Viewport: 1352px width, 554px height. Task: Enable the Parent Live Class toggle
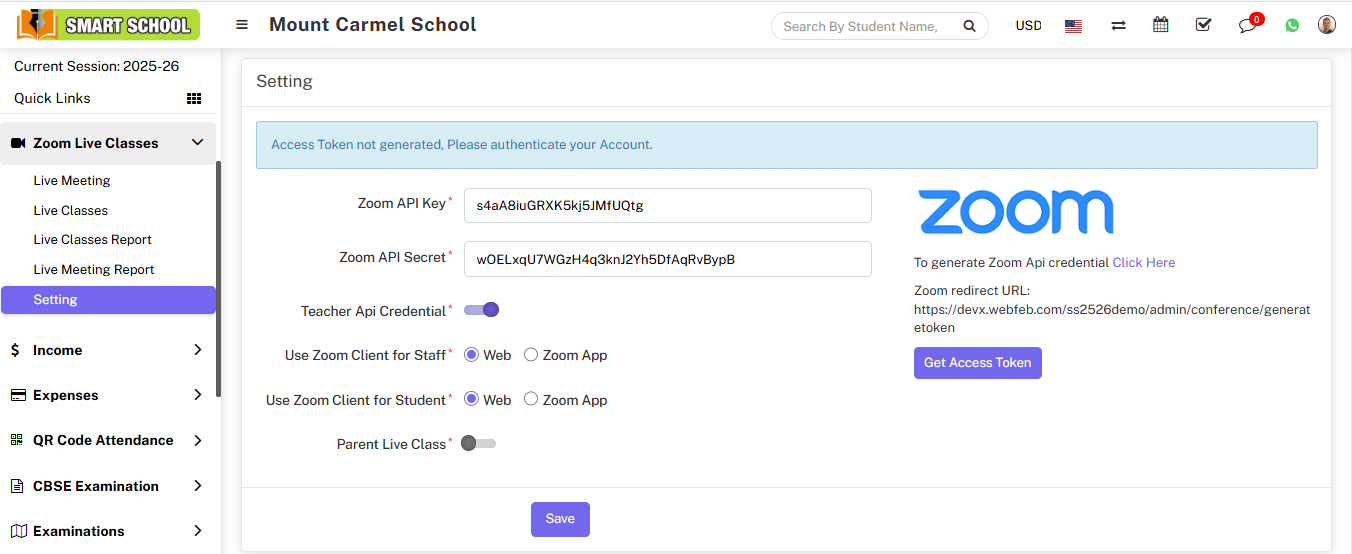point(479,443)
